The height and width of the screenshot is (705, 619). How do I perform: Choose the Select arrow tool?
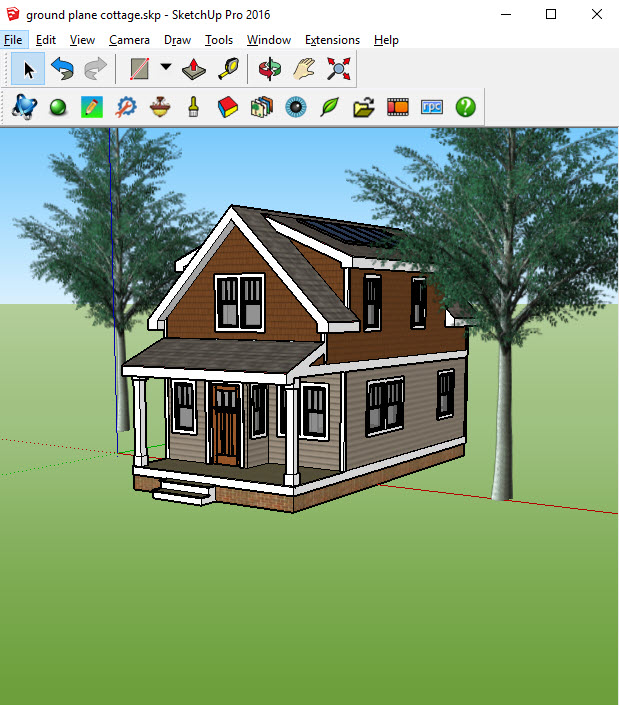pyautogui.click(x=28, y=69)
